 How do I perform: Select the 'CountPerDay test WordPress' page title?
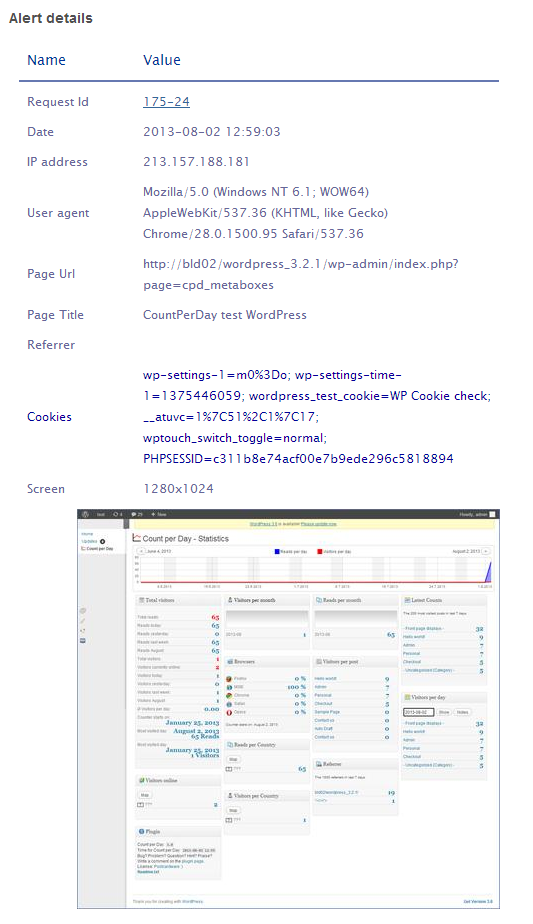point(225,315)
